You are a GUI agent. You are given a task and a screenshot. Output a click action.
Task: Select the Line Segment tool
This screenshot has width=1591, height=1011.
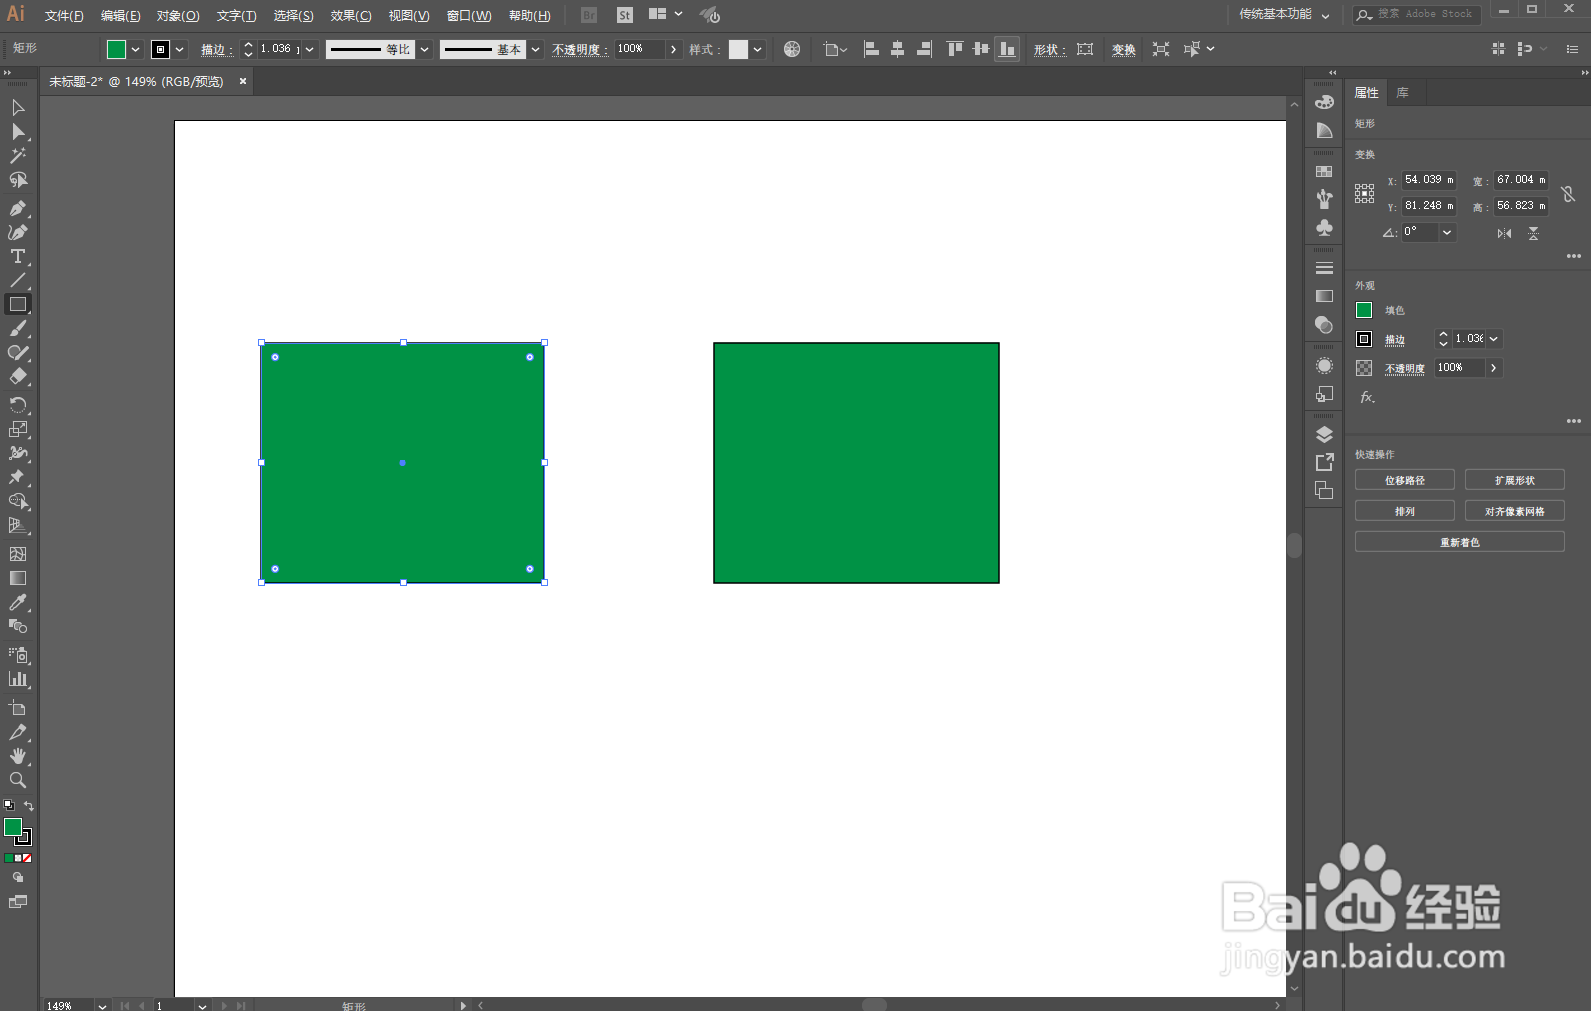pyautogui.click(x=18, y=280)
